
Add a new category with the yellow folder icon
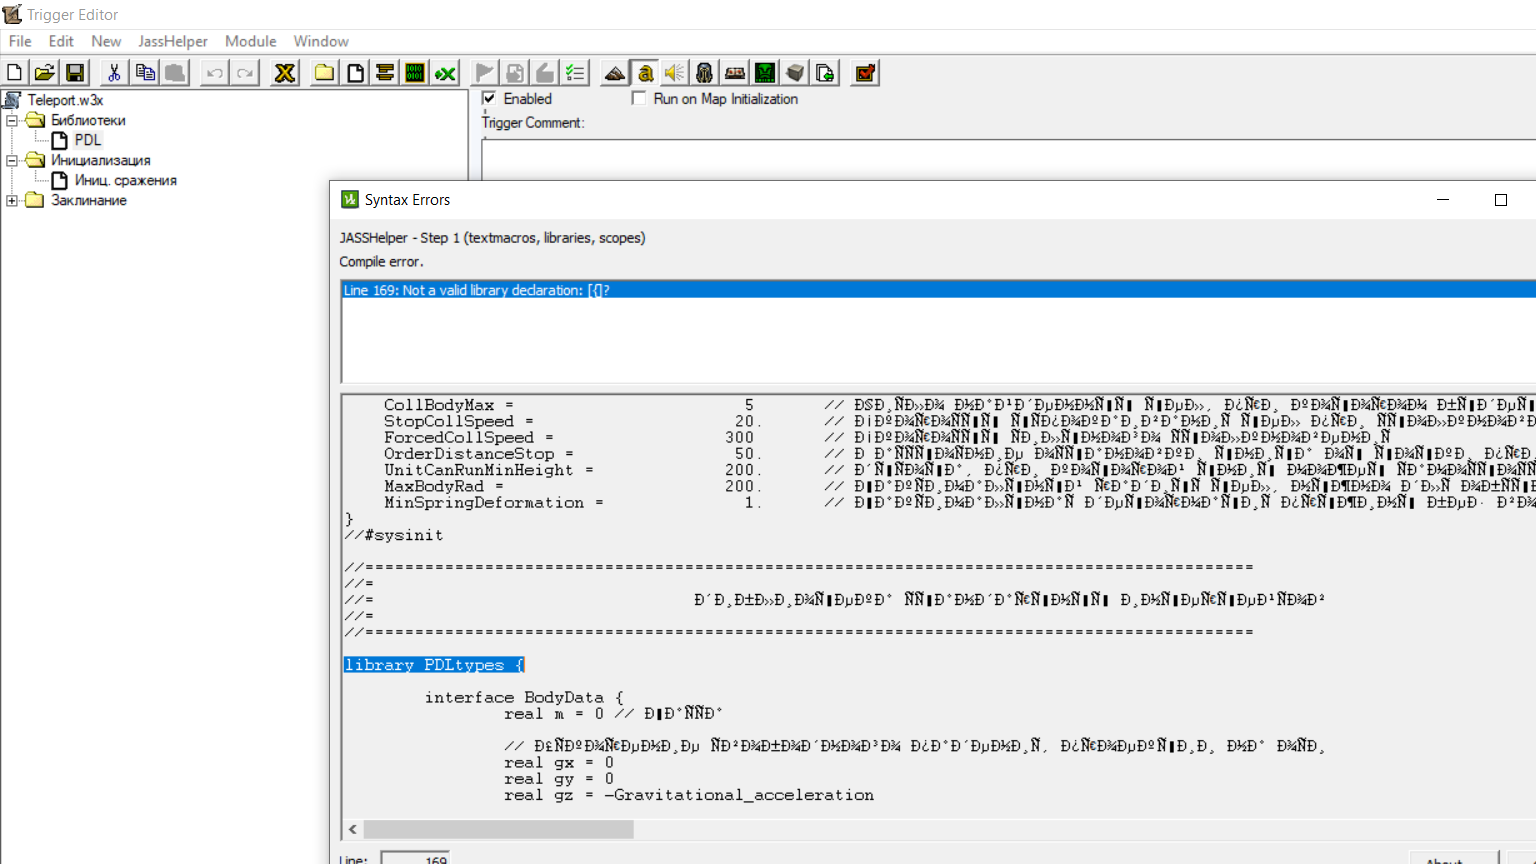324,73
